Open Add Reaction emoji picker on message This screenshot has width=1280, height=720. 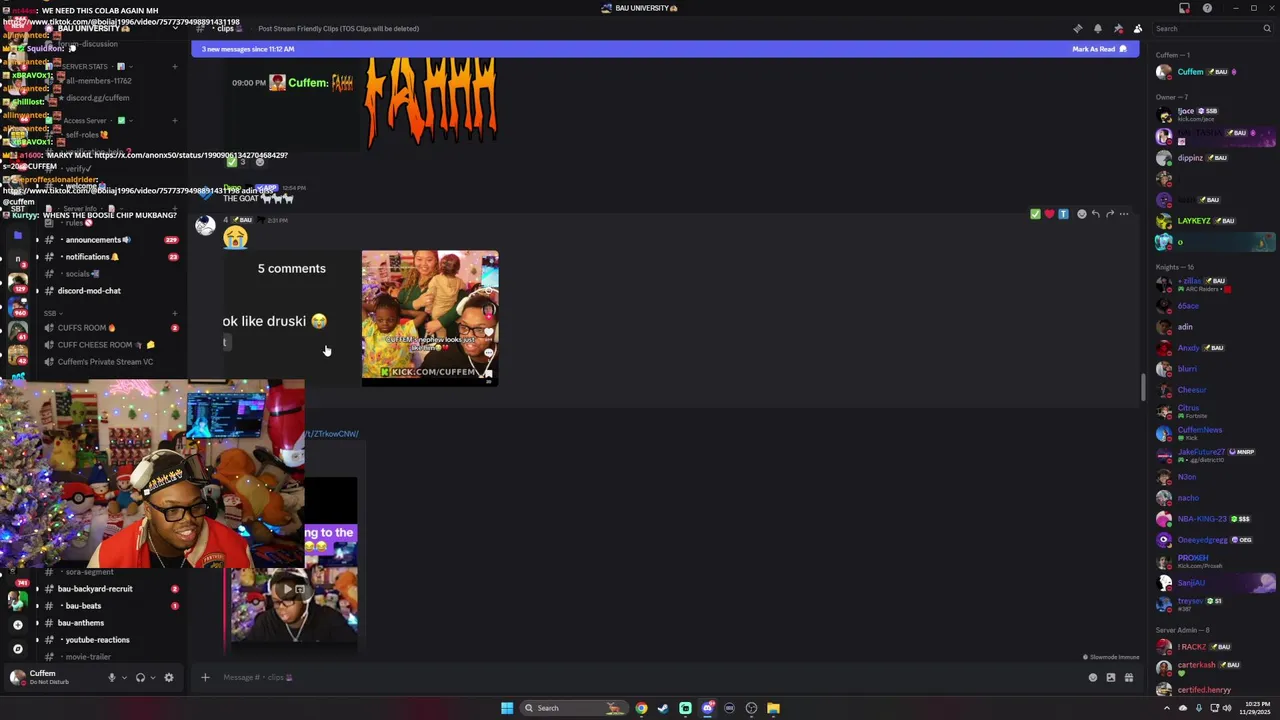click(x=1082, y=214)
